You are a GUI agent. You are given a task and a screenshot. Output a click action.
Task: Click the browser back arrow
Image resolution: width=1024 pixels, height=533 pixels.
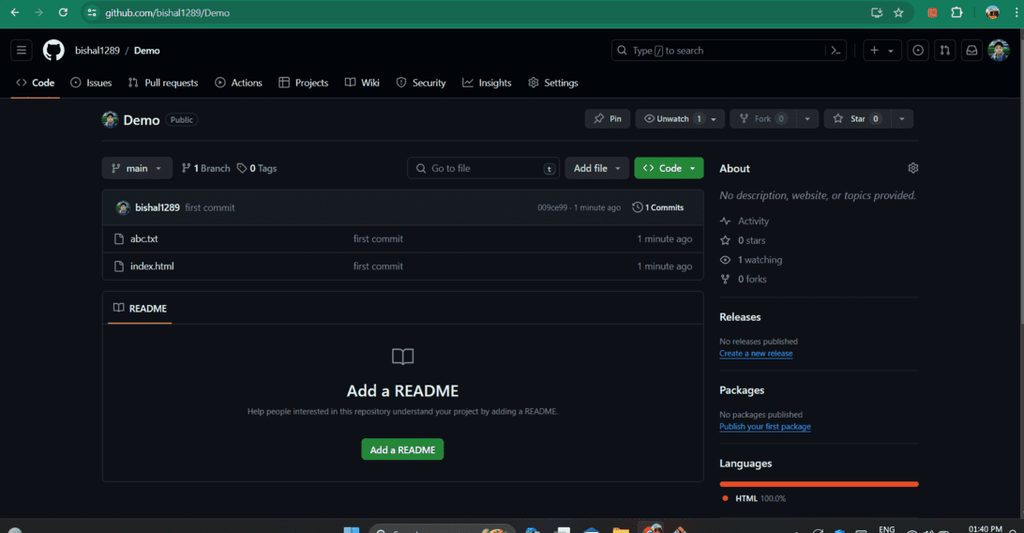pos(15,12)
